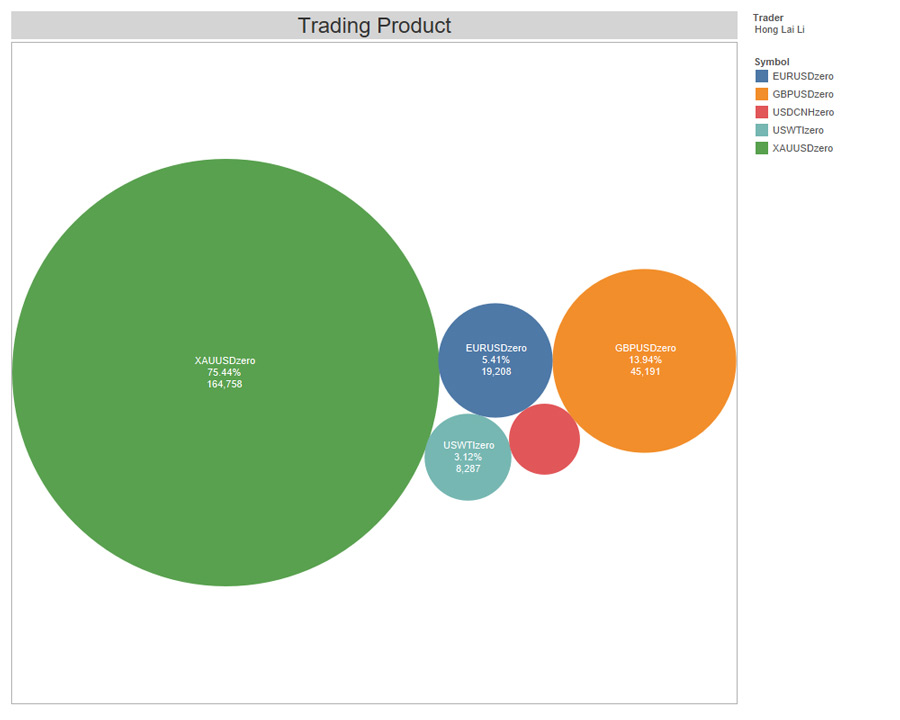Click the USWTIzero legend label text
This screenshot has height=720, width=900.
pyautogui.click(x=797, y=130)
